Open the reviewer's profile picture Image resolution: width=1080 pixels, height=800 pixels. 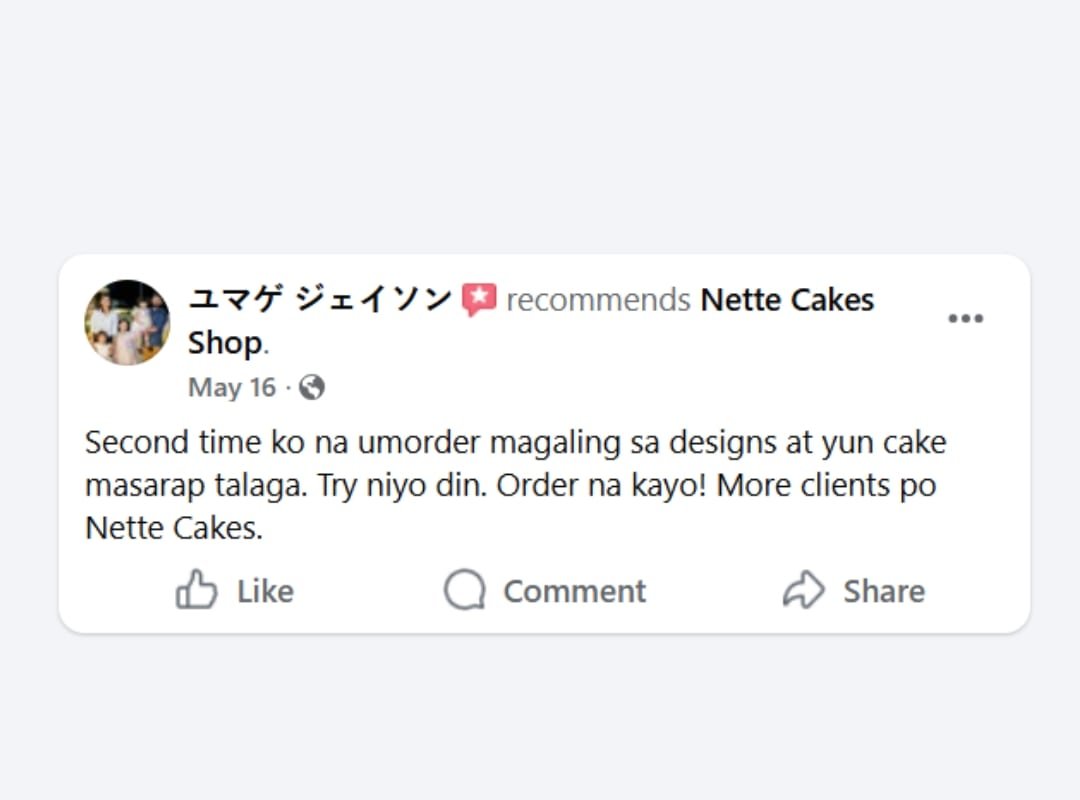(127, 322)
